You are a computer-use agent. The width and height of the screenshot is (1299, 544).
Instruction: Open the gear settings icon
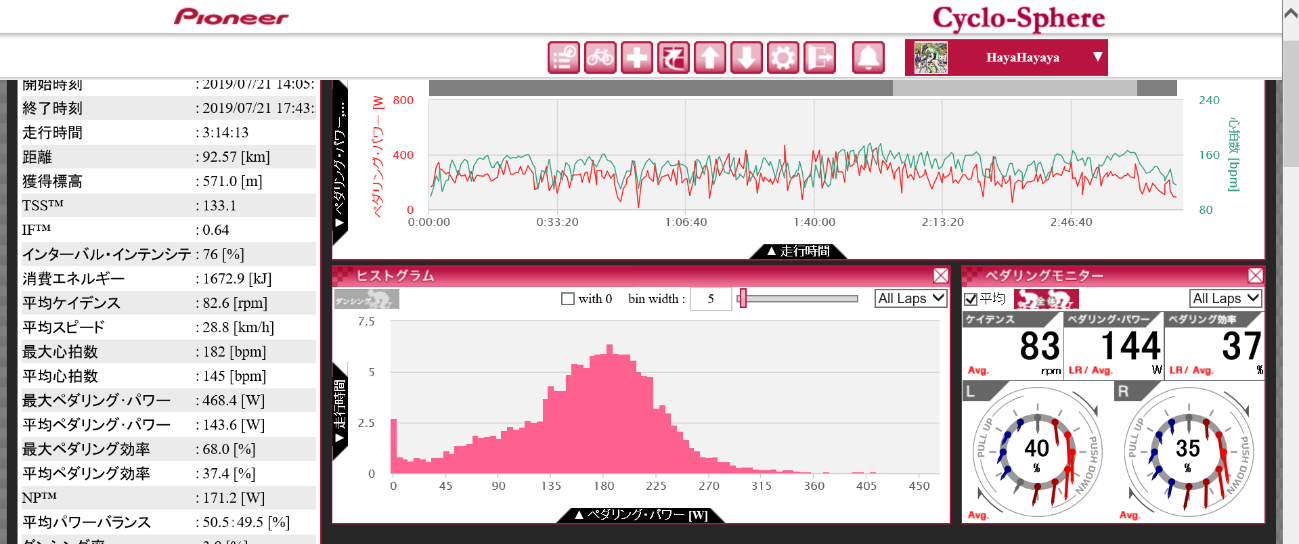(x=782, y=58)
